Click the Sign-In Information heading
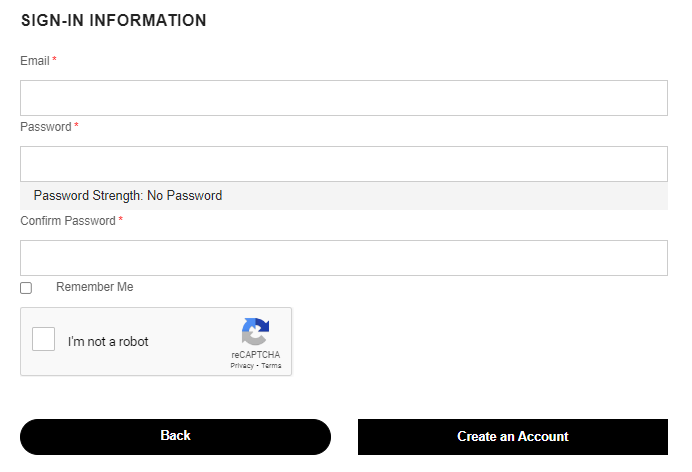The width and height of the screenshot is (692, 472). (x=114, y=20)
